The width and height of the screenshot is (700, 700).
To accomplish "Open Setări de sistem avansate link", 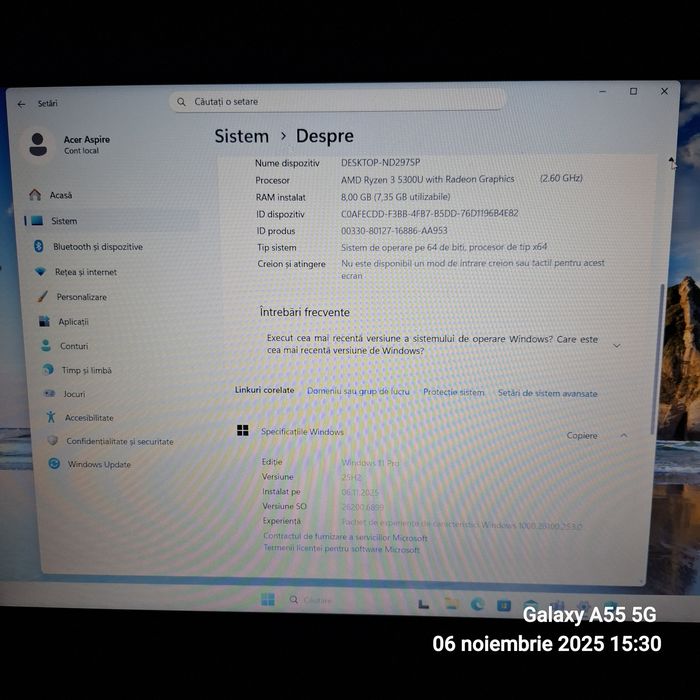I will pos(548,393).
